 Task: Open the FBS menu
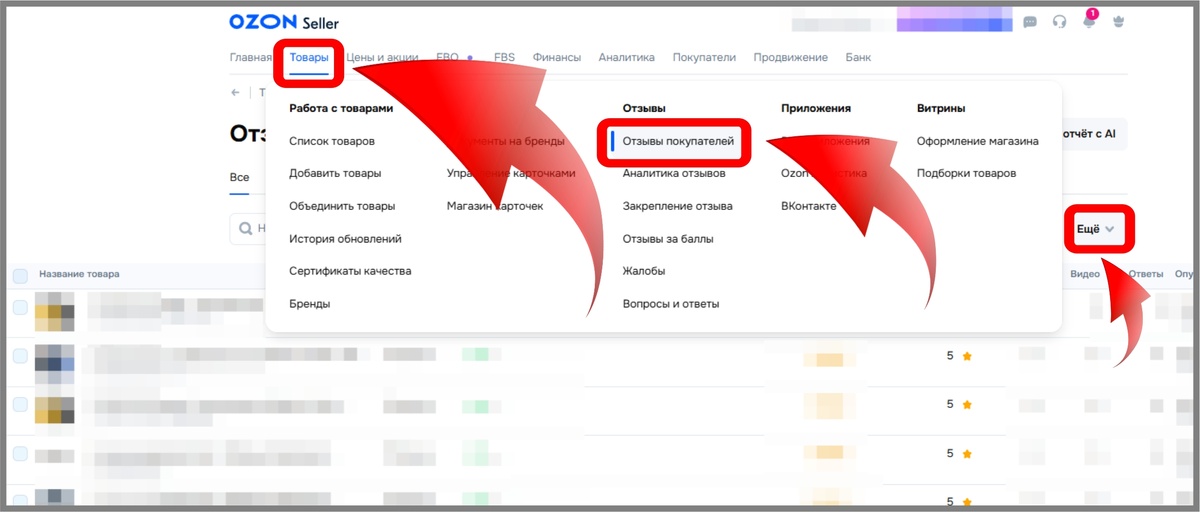point(504,58)
